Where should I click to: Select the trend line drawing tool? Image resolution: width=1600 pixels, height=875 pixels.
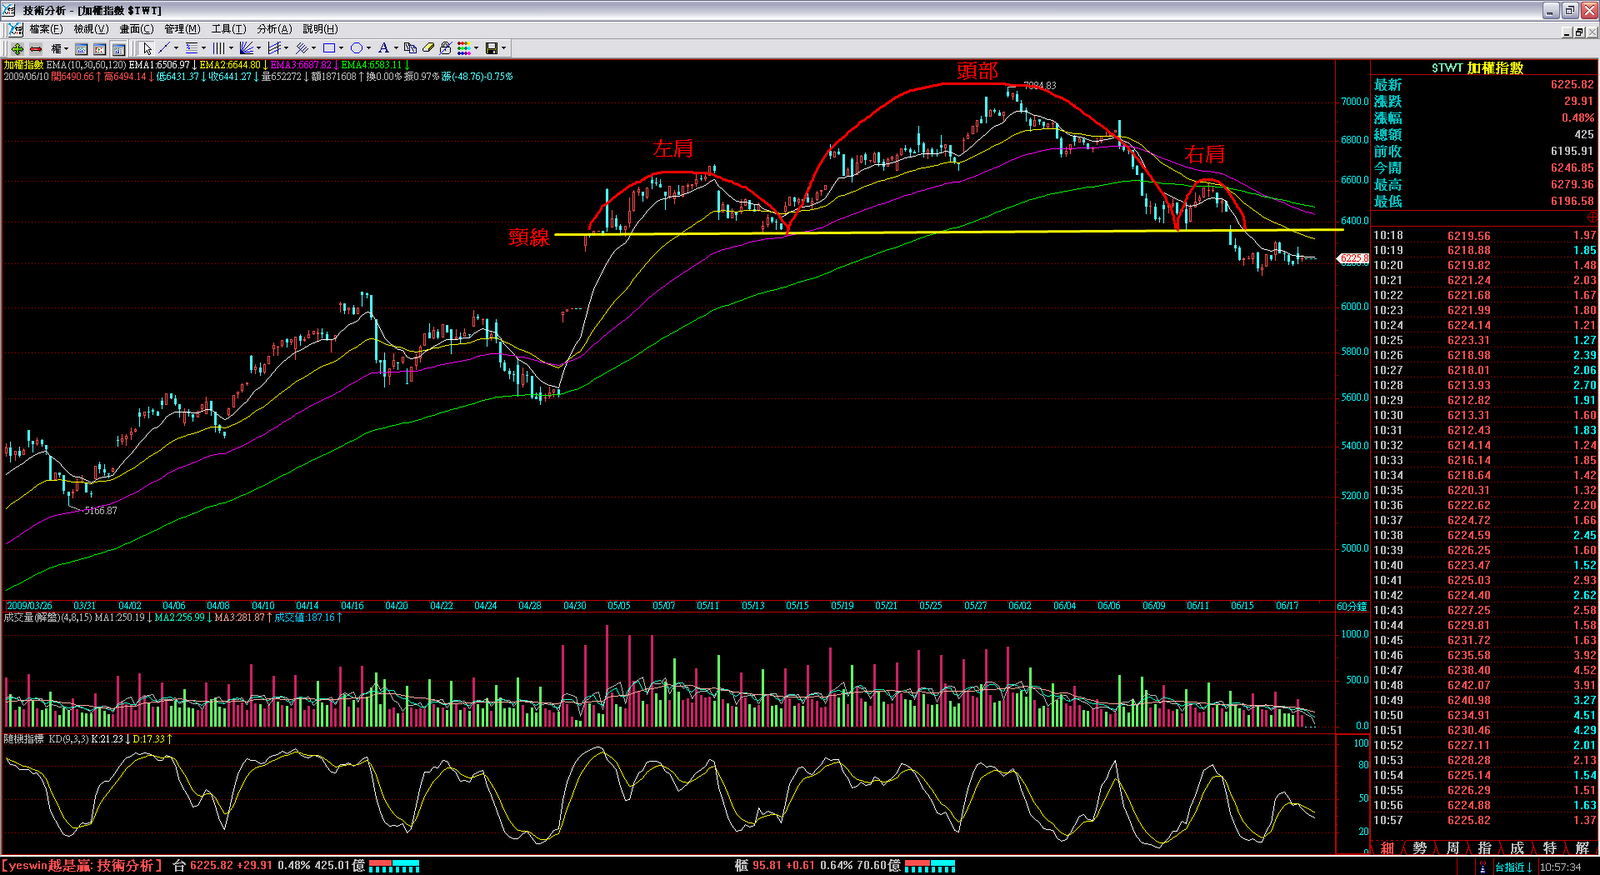tap(164, 48)
